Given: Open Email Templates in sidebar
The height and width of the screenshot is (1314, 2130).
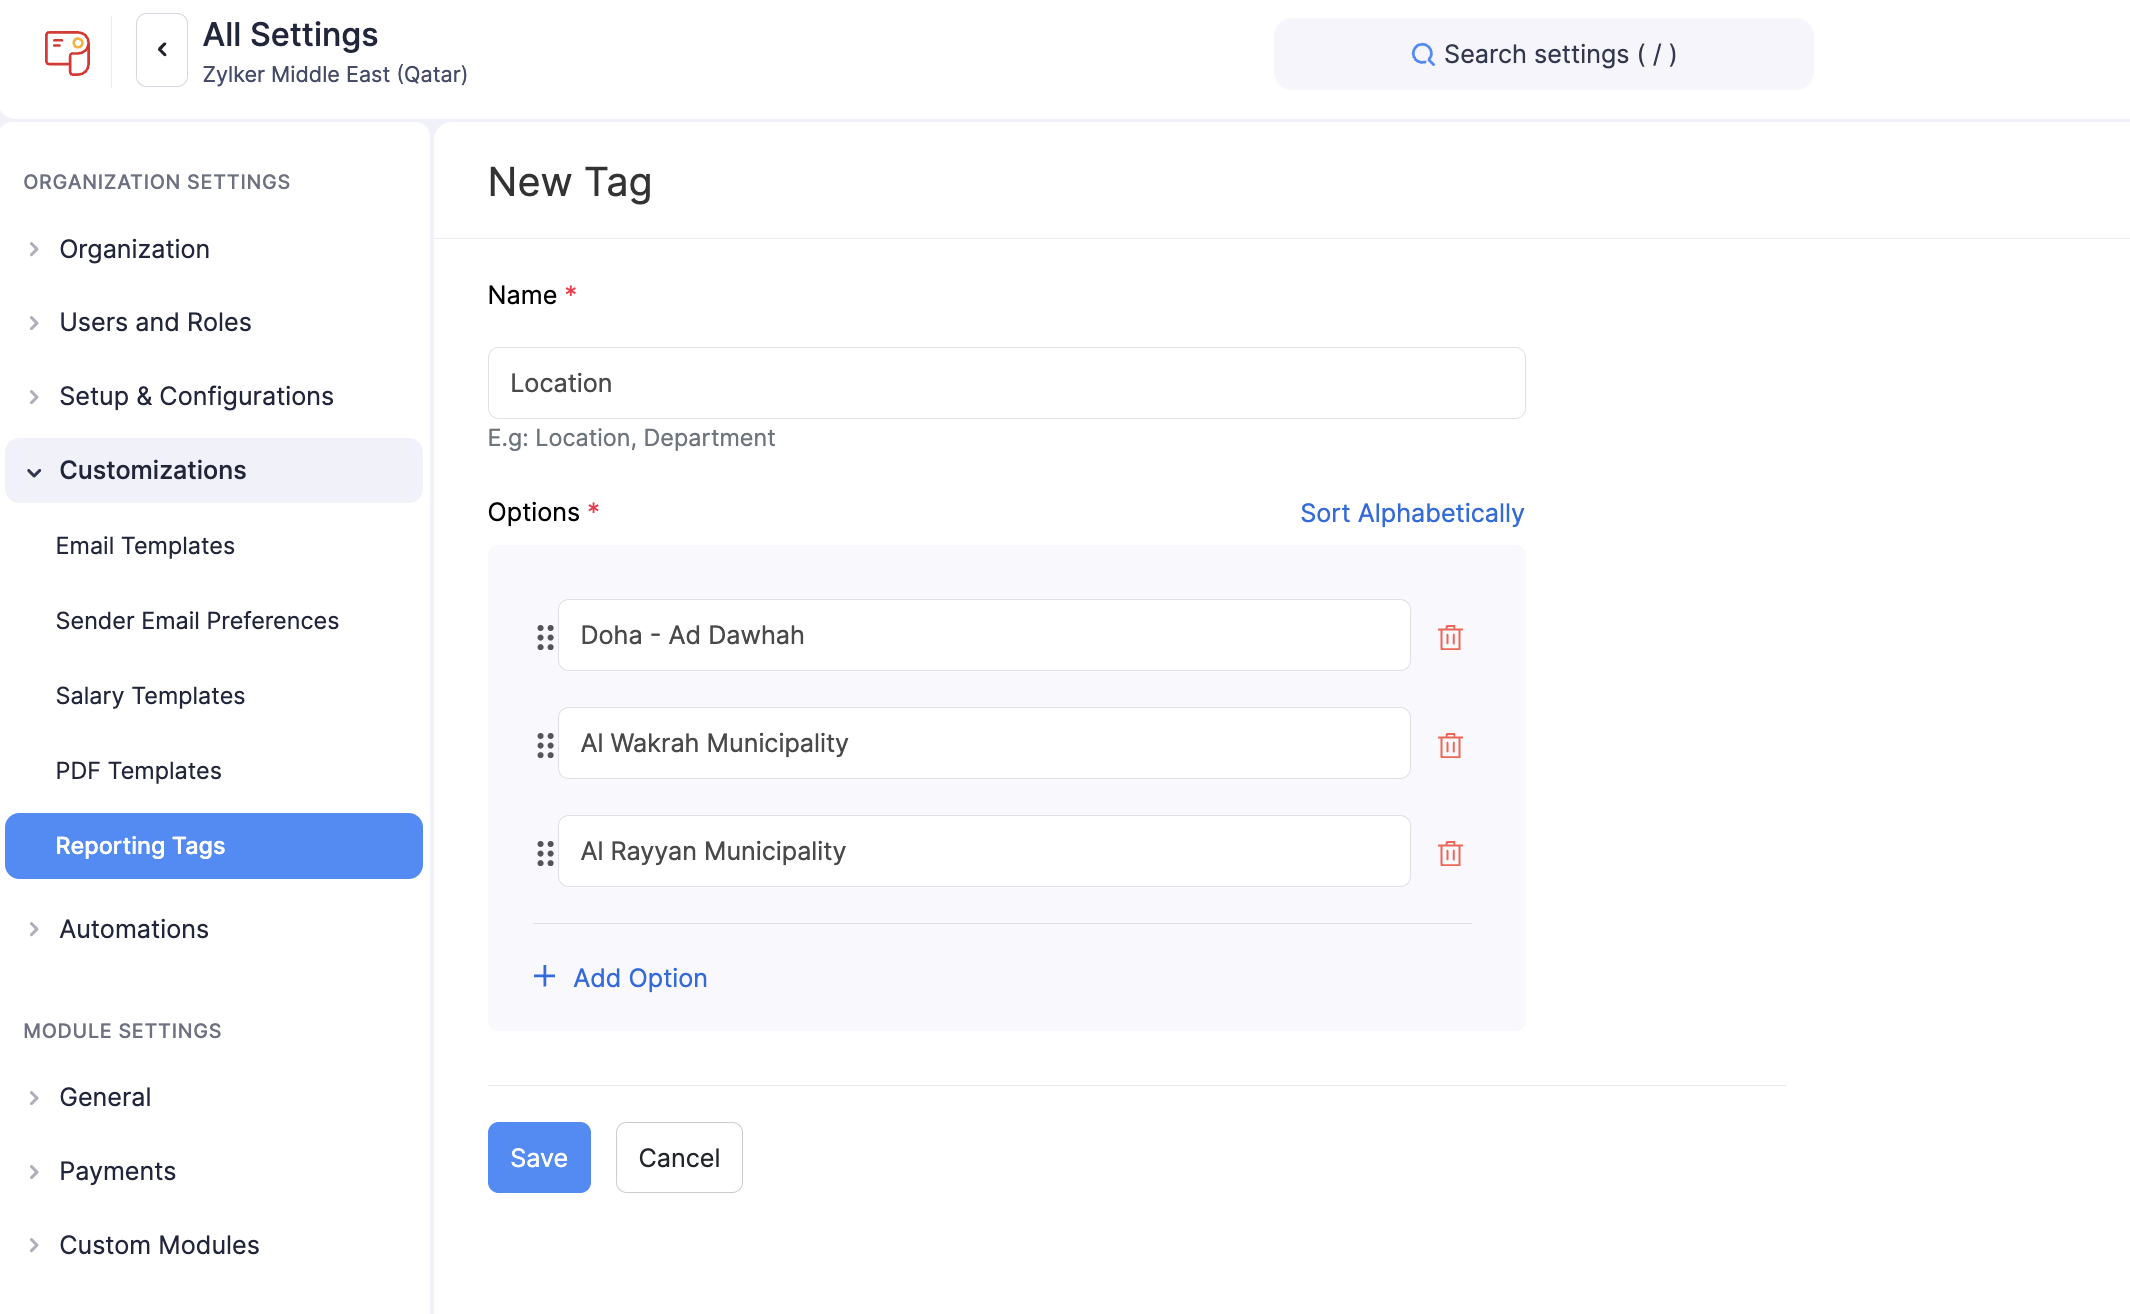Looking at the screenshot, I should (x=145, y=546).
